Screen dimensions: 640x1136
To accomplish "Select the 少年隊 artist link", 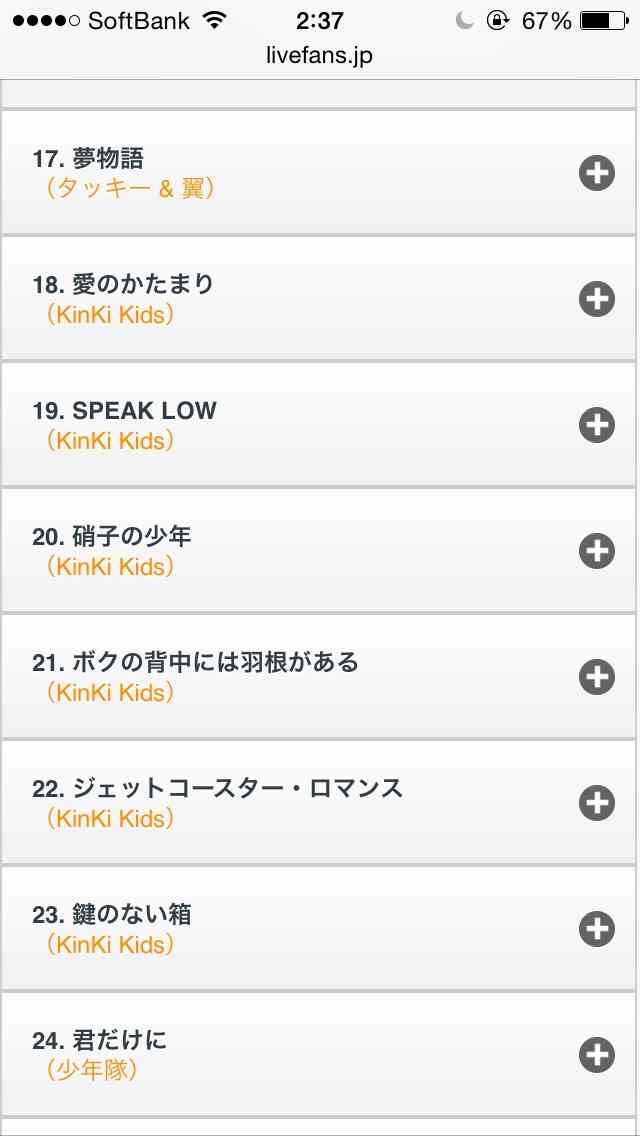I will pyautogui.click(x=92, y=1071).
